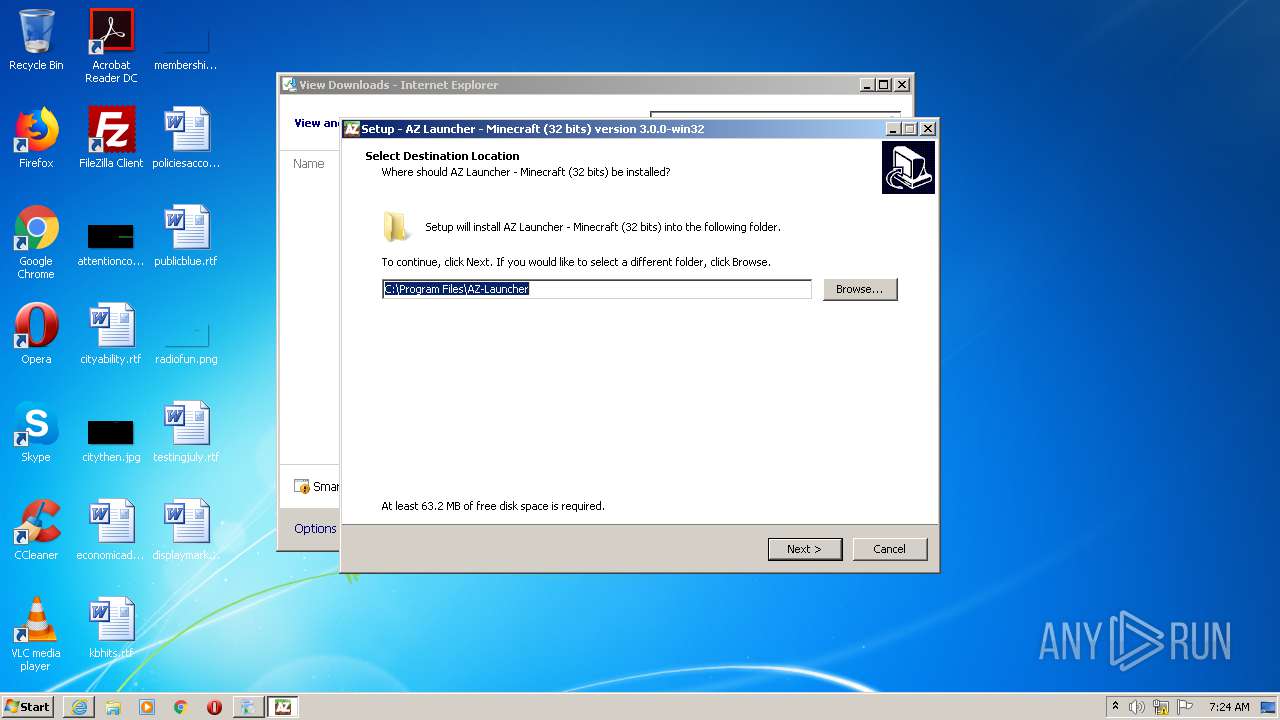Screen dimensions: 1280x720
Task: Select Opera desktop shortcut
Action: [x=36, y=334]
